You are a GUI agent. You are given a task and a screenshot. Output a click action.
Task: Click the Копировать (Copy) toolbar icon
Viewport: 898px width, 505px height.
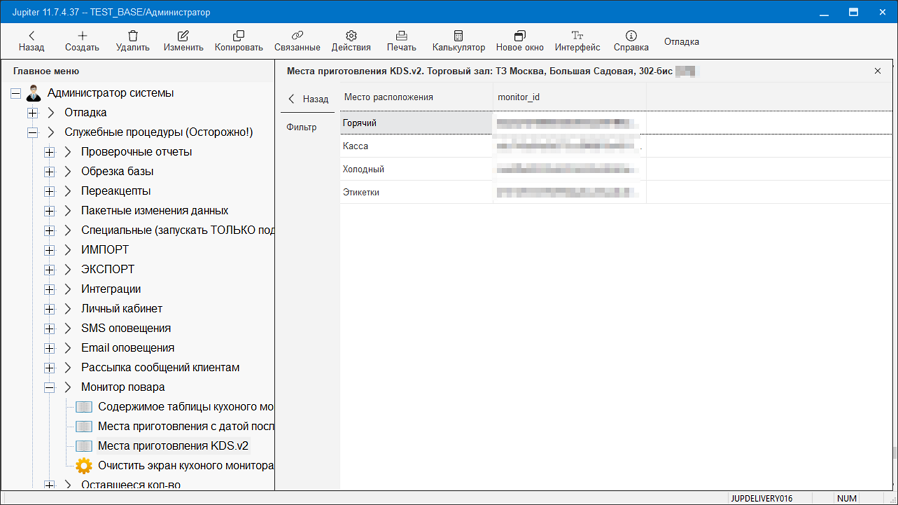point(238,36)
